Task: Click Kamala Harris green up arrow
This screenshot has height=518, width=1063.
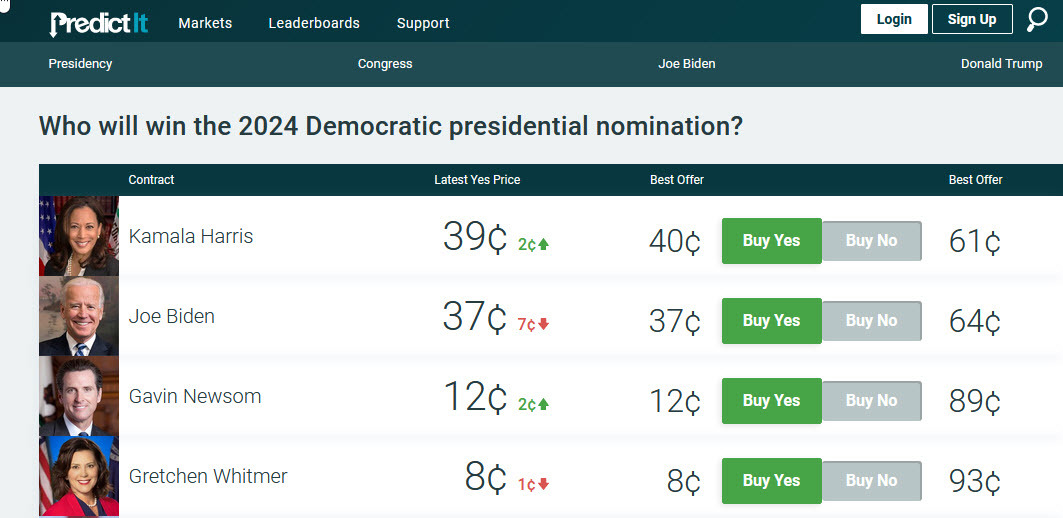Action: click(x=543, y=245)
